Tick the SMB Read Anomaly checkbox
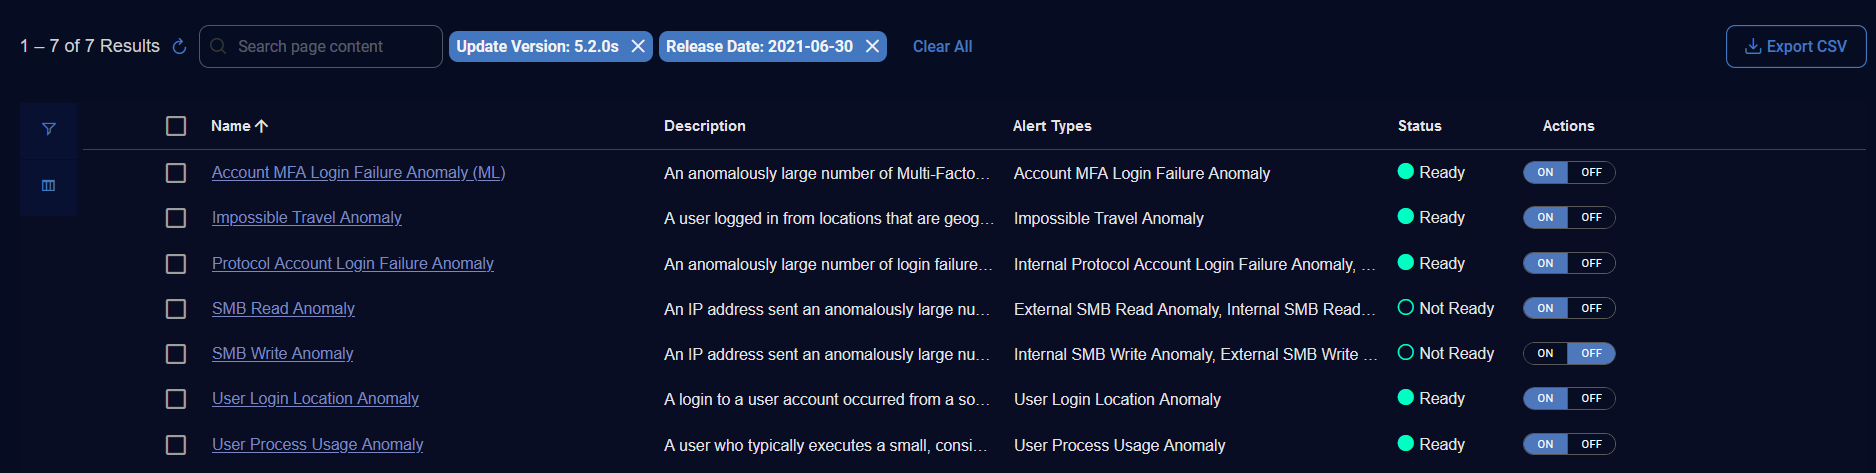 [176, 309]
